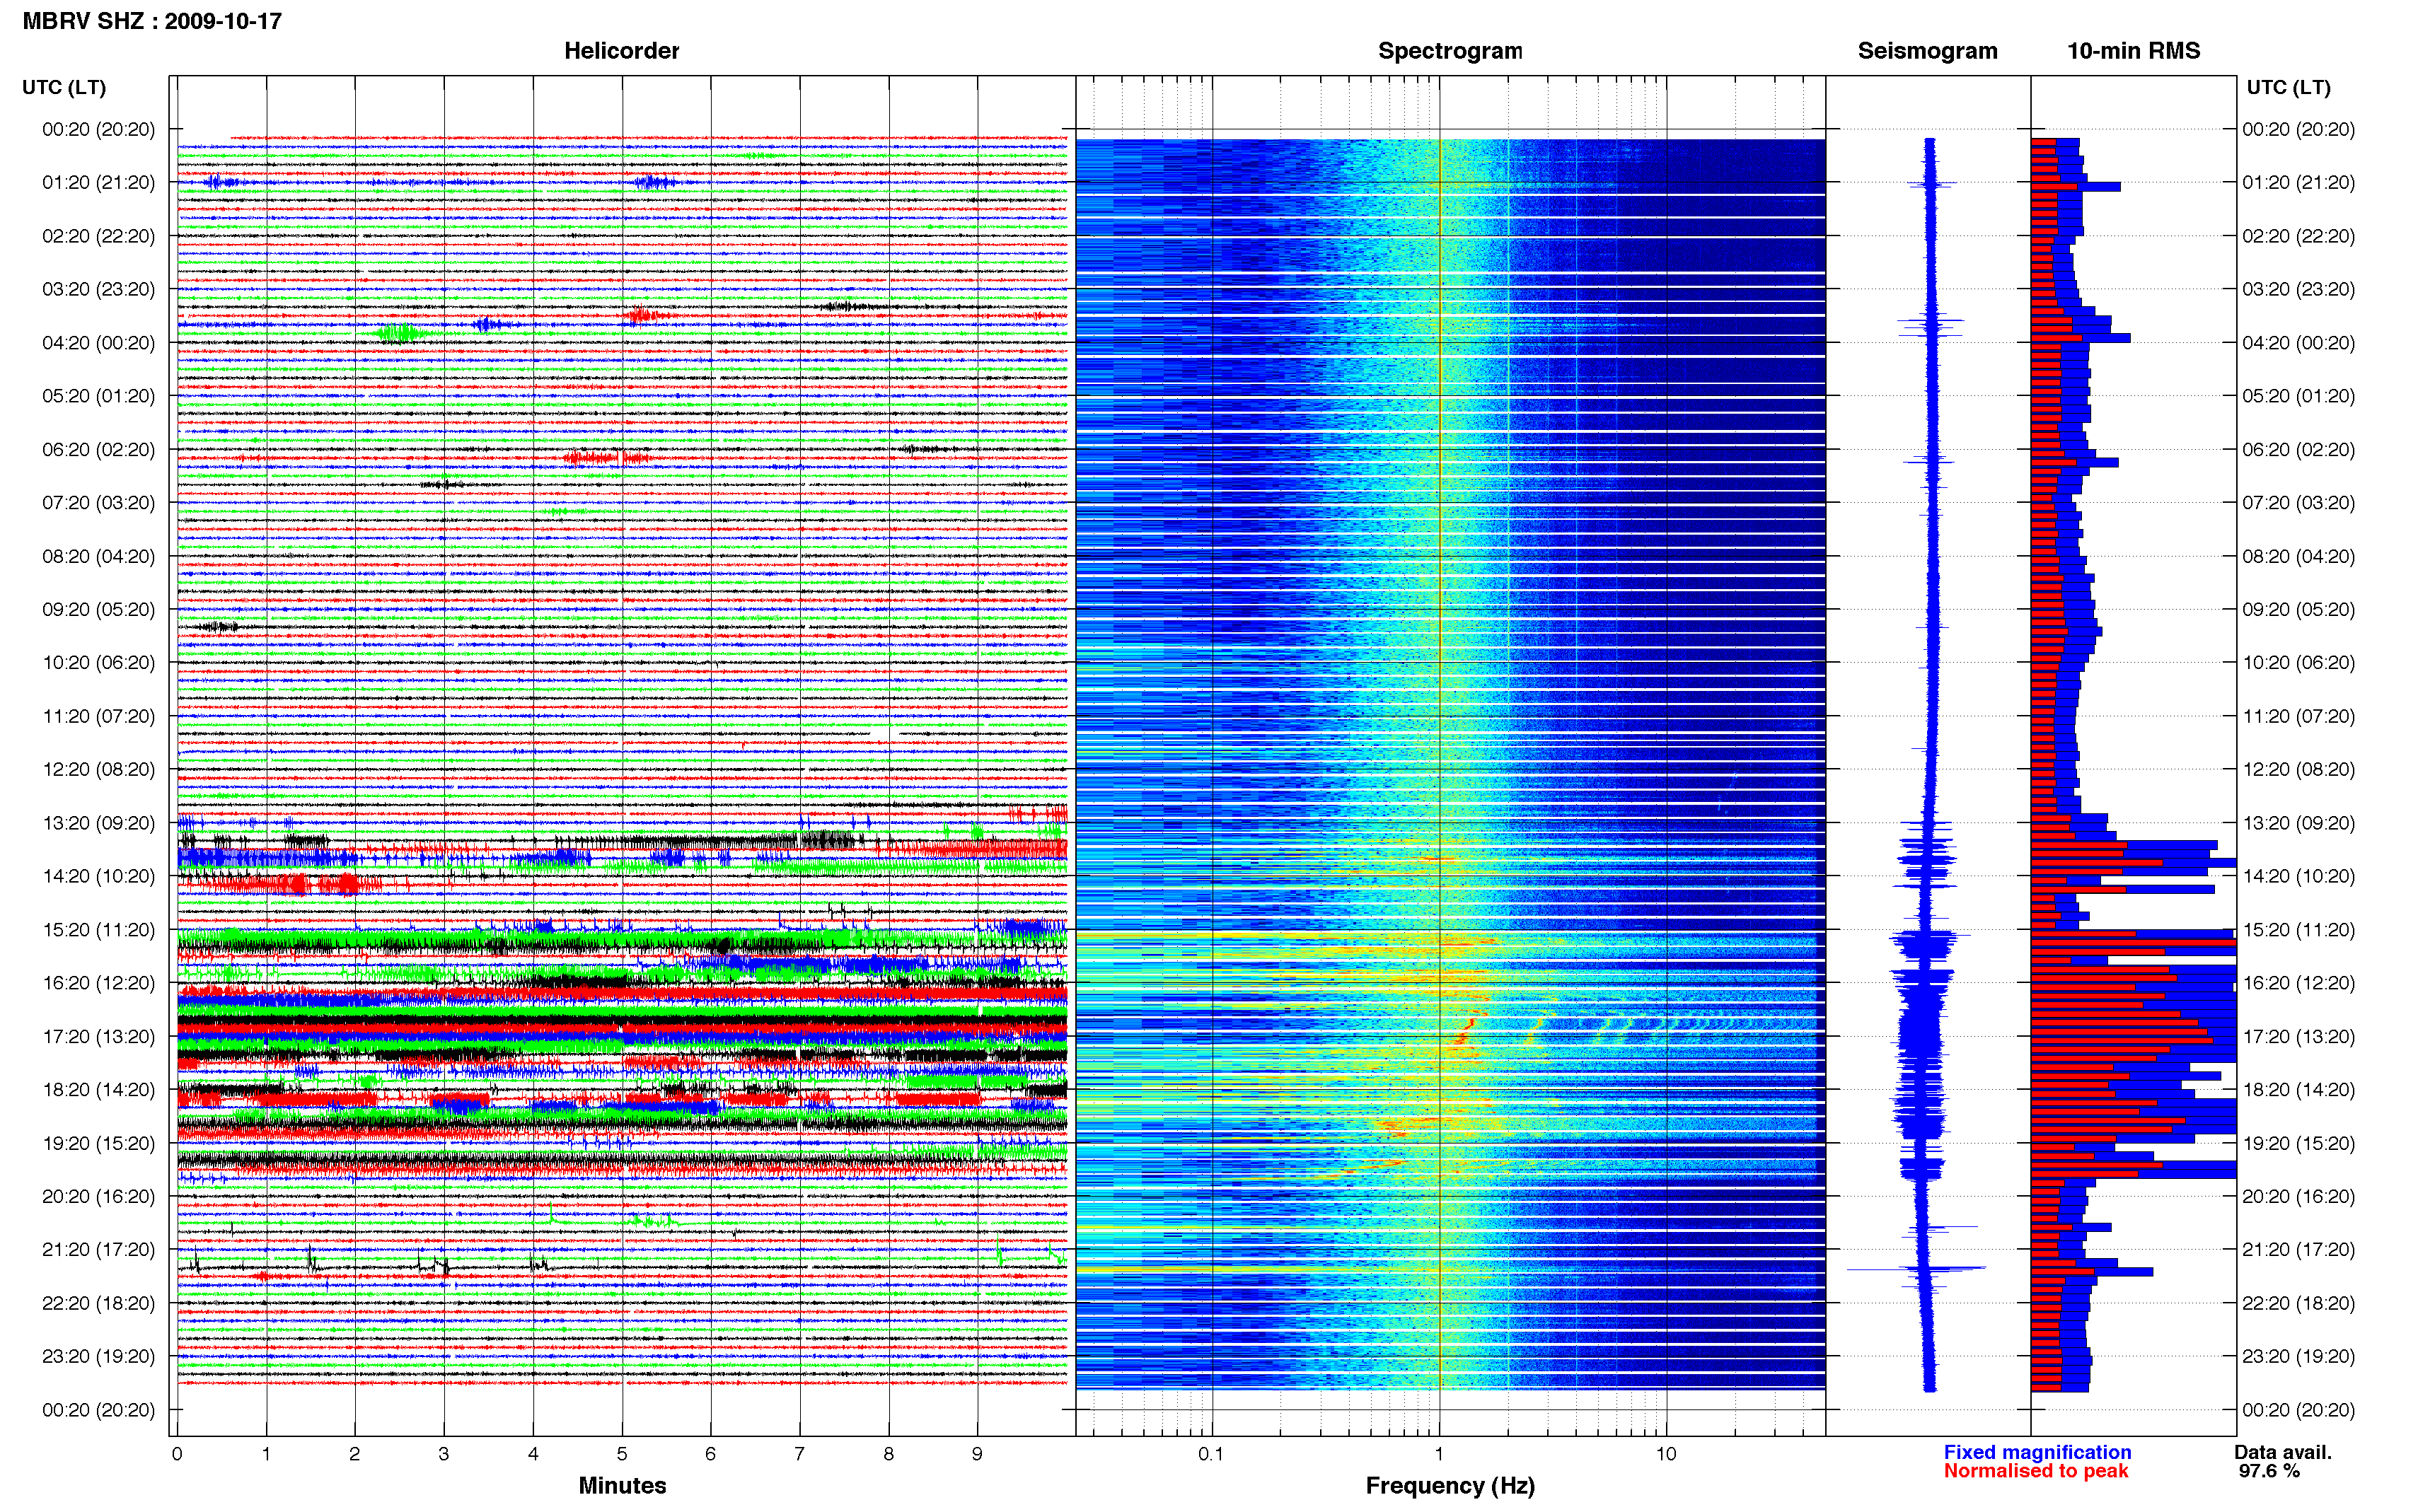Click right axis label 09:20 (05:20)
2418x1512 pixels.
(x=2298, y=609)
